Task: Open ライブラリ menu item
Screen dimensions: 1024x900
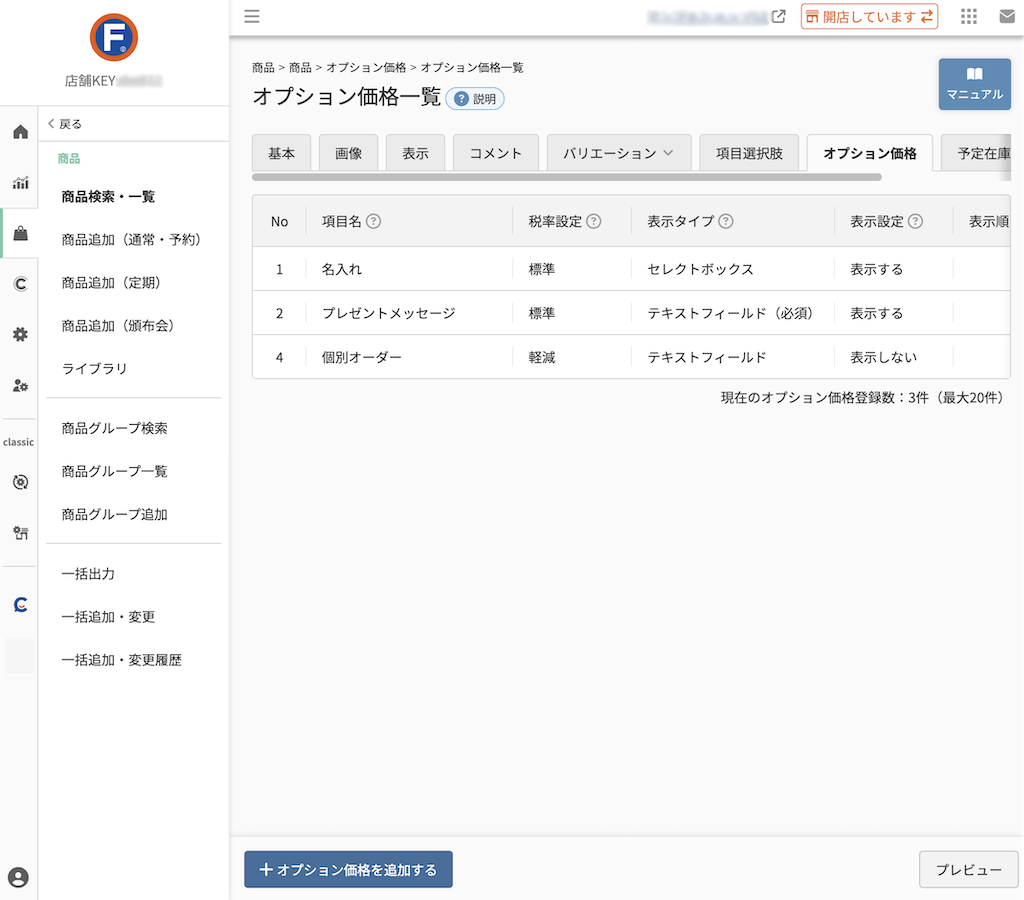Action: [94, 368]
